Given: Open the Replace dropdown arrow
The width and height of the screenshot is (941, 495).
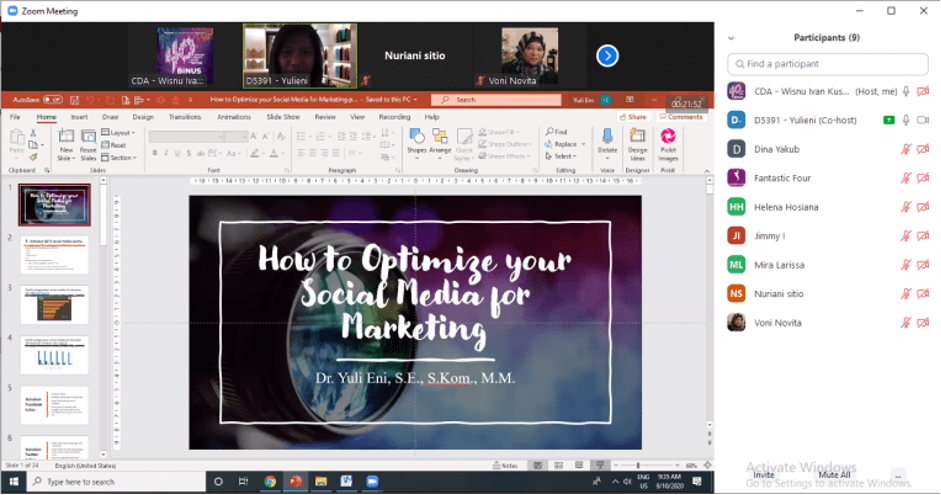Looking at the screenshot, I should pyautogui.click(x=583, y=144).
